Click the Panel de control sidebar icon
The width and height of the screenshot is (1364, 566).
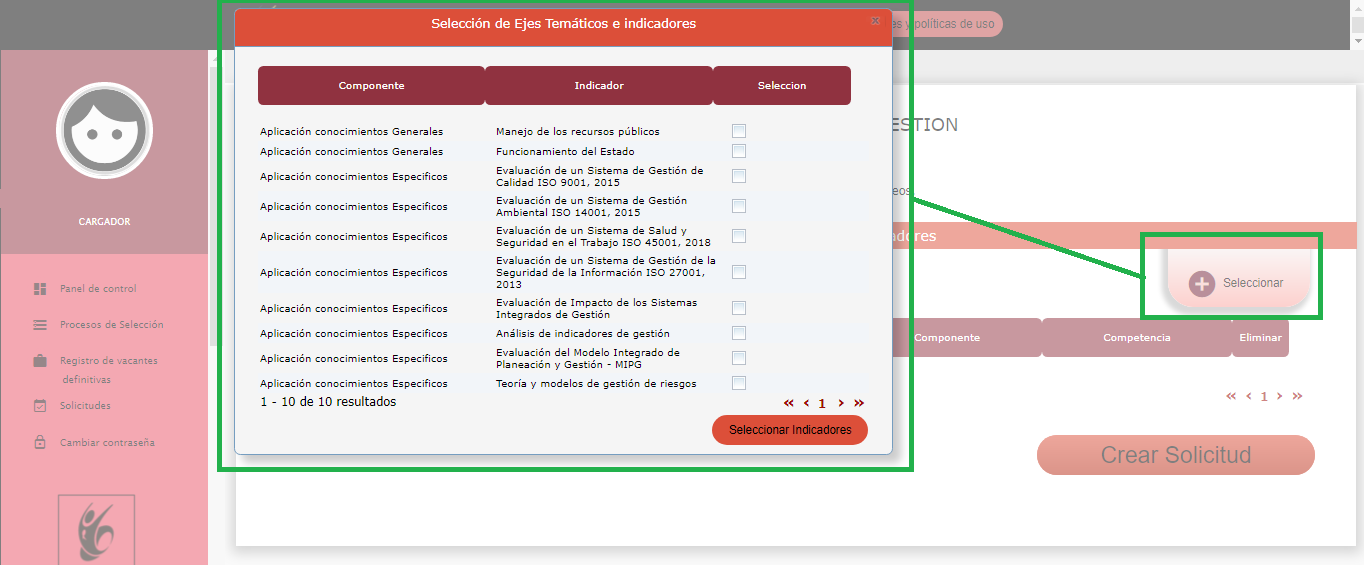click(40, 289)
